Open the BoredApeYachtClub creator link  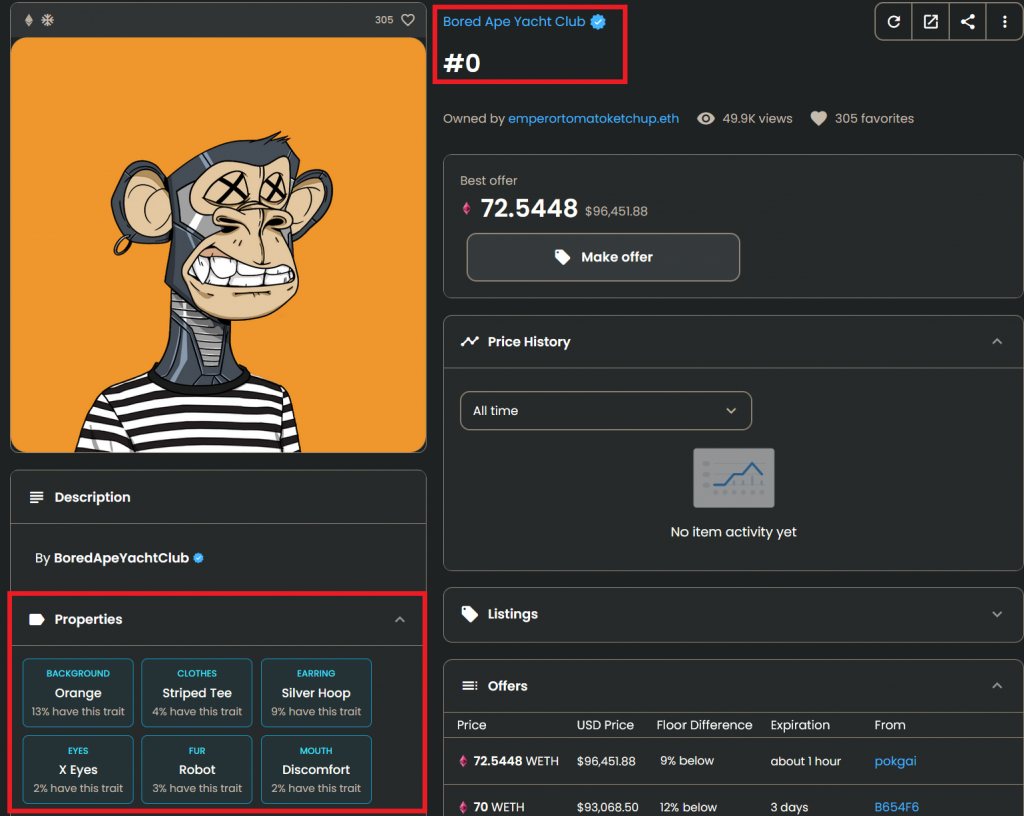pyautogui.click(x=121, y=558)
